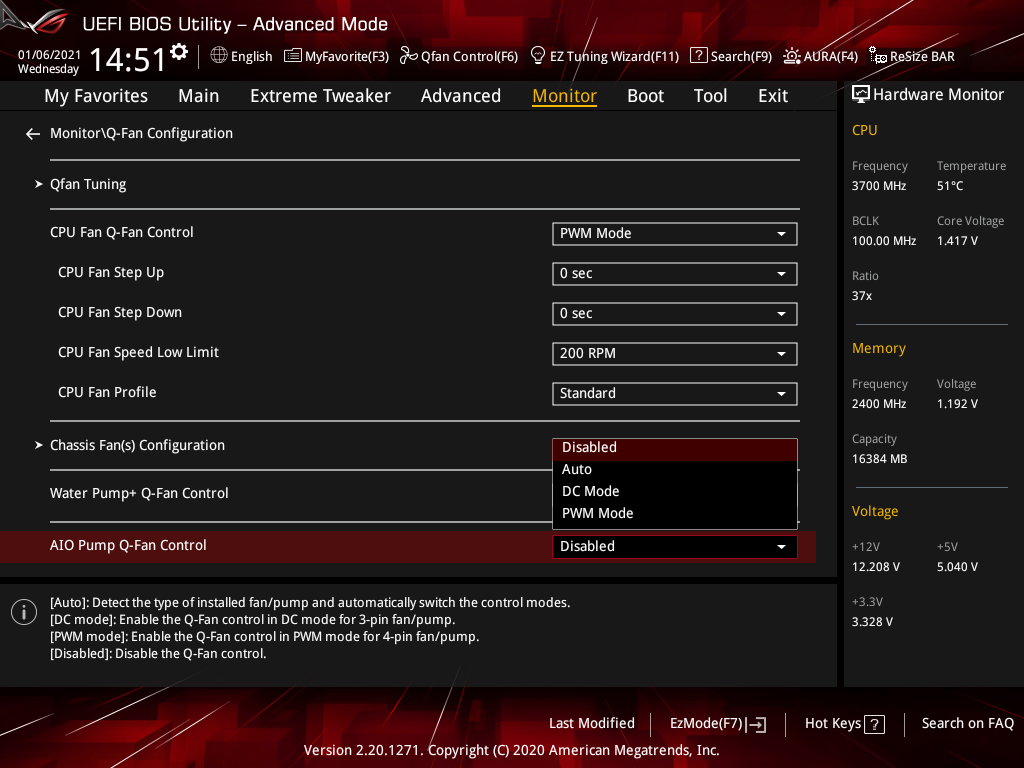1024x768 pixels.
Task: Expand Qfan Tuning submenu
Action: point(88,184)
